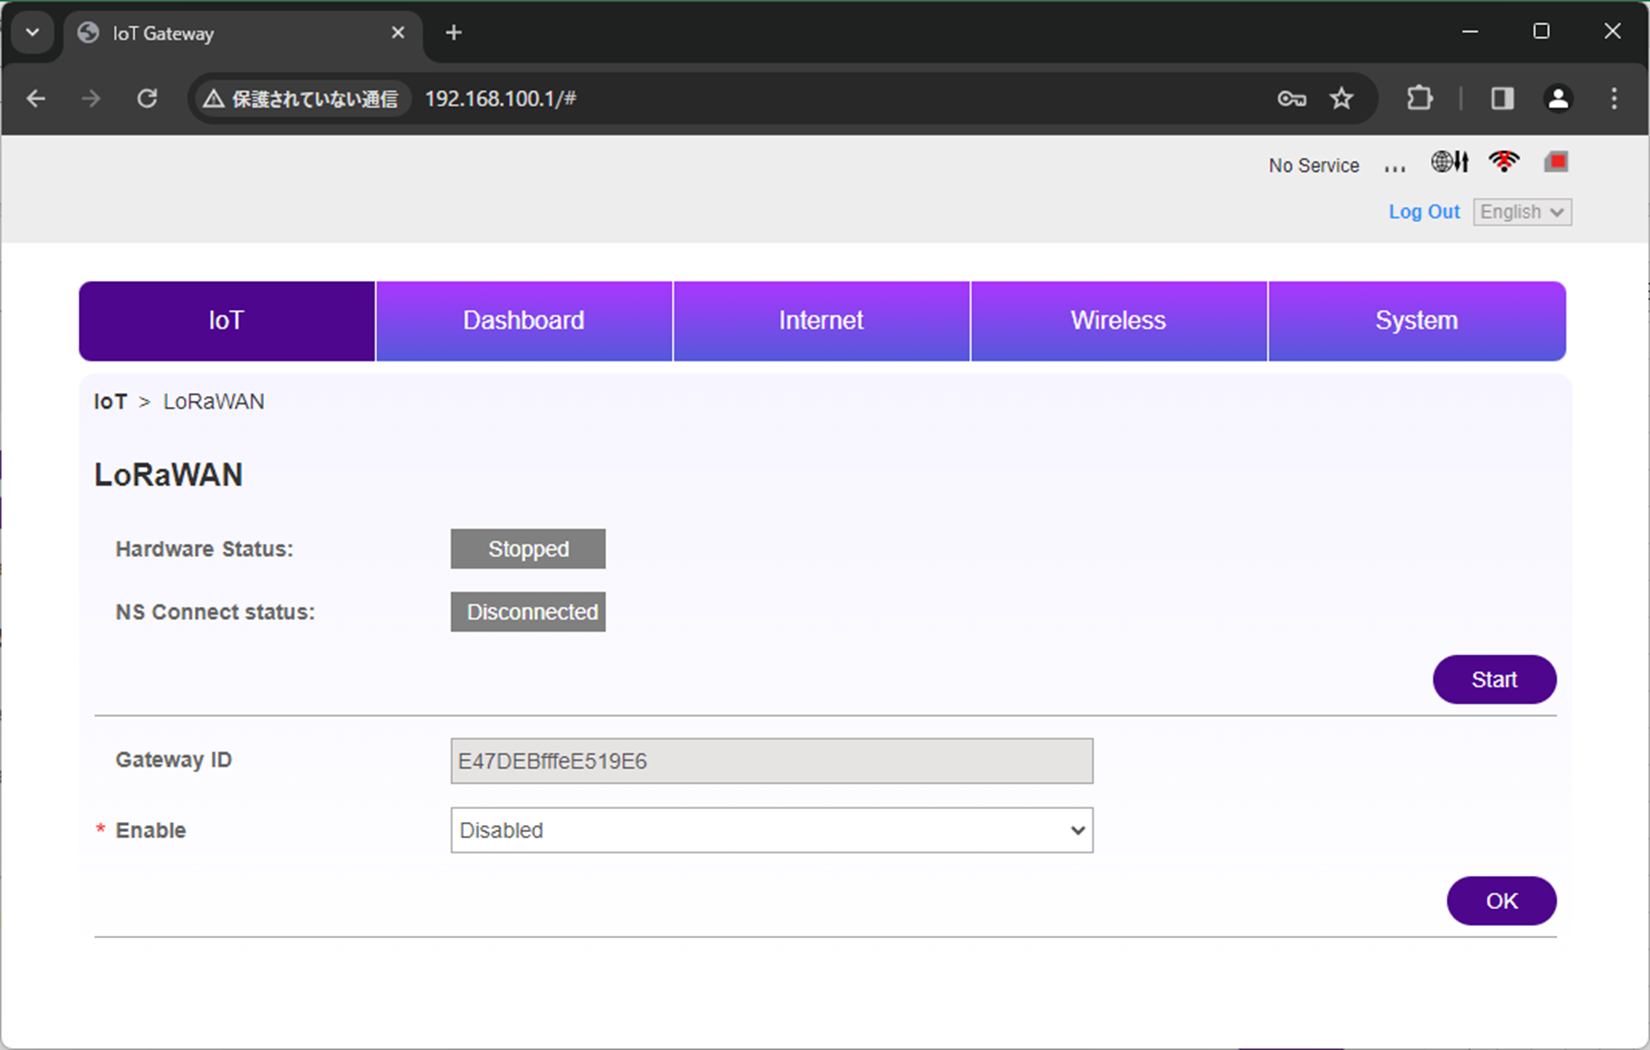
Task: Reload the page
Action: point(147,98)
